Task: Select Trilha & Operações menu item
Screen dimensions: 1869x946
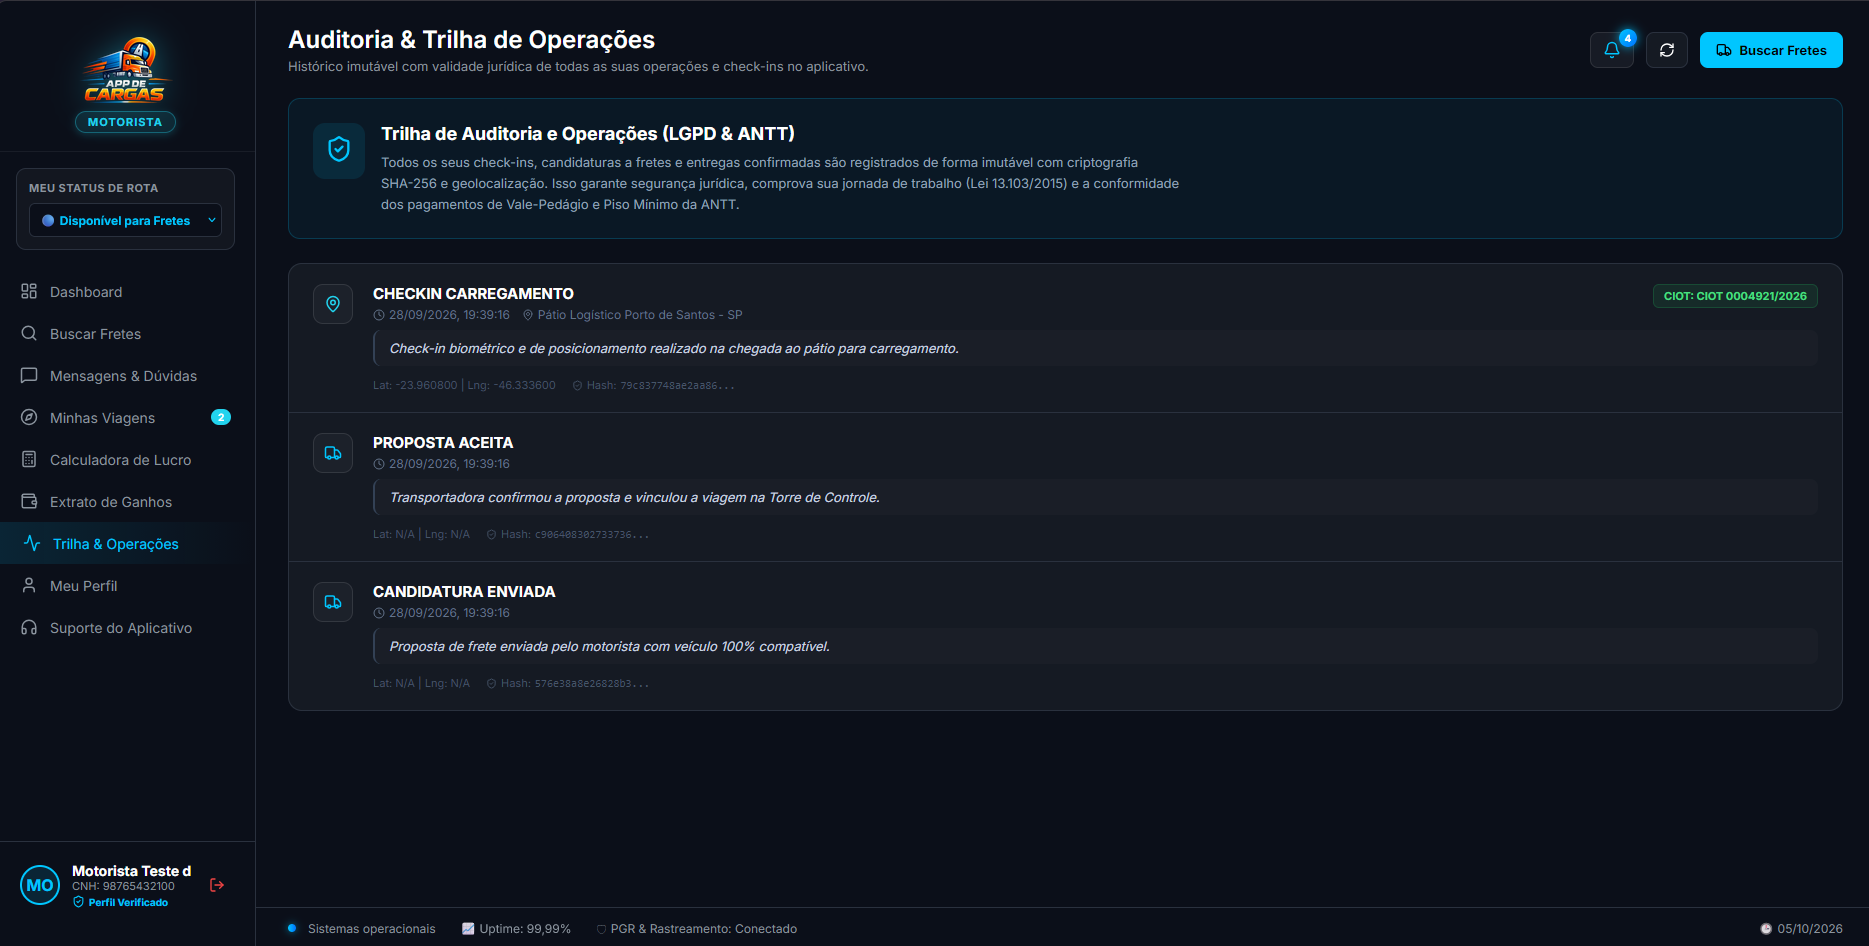Action: point(128,544)
